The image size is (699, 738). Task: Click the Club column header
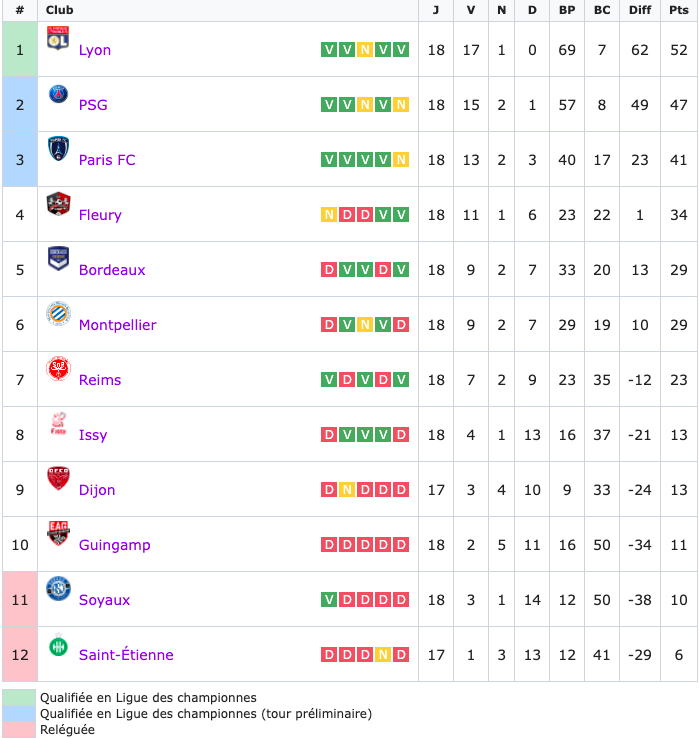(59, 10)
